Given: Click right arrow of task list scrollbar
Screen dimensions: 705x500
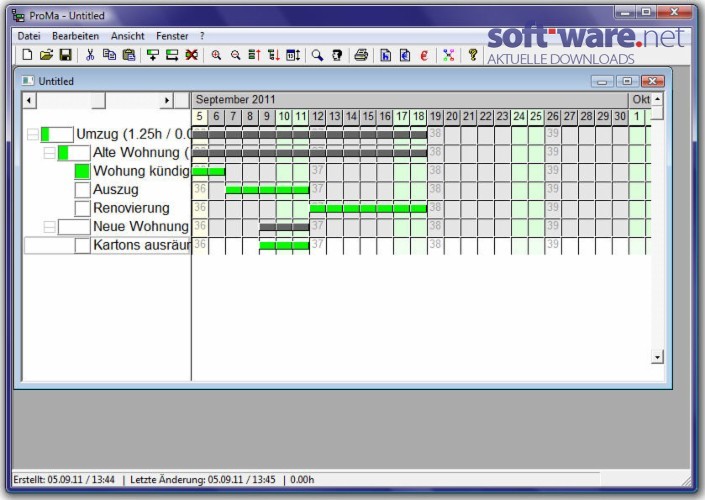Looking at the screenshot, I should pos(167,100).
